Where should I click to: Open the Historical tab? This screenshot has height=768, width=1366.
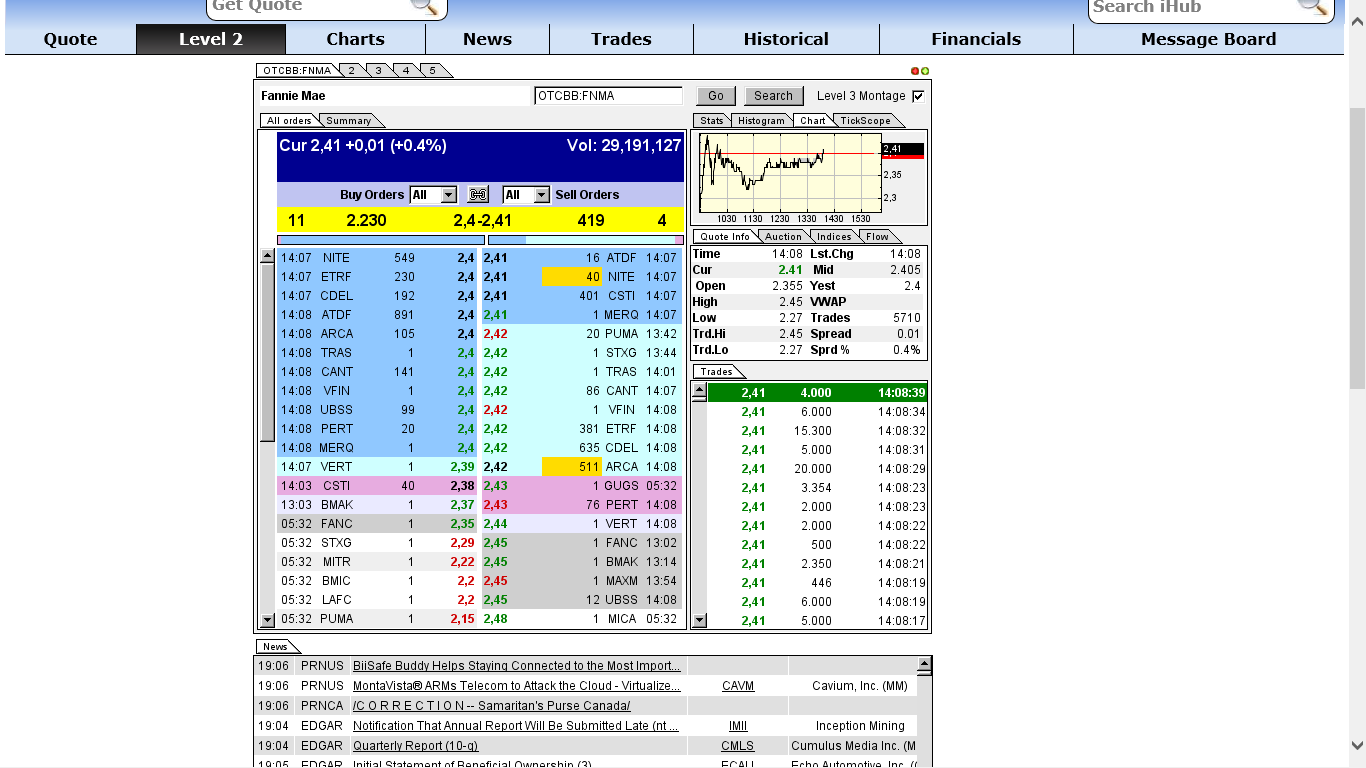pos(786,39)
